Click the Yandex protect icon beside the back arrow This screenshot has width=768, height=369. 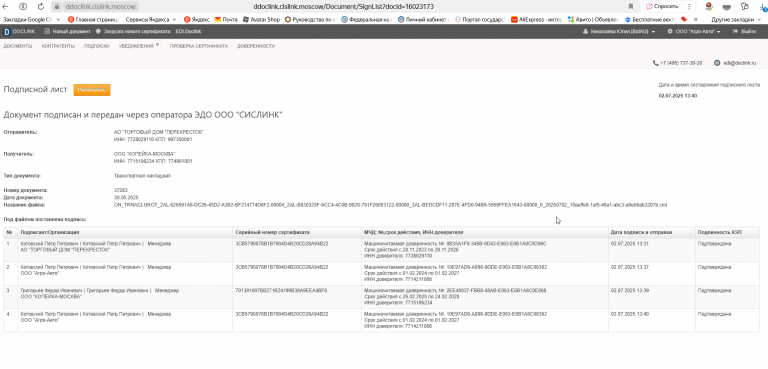[x=23, y=6]
